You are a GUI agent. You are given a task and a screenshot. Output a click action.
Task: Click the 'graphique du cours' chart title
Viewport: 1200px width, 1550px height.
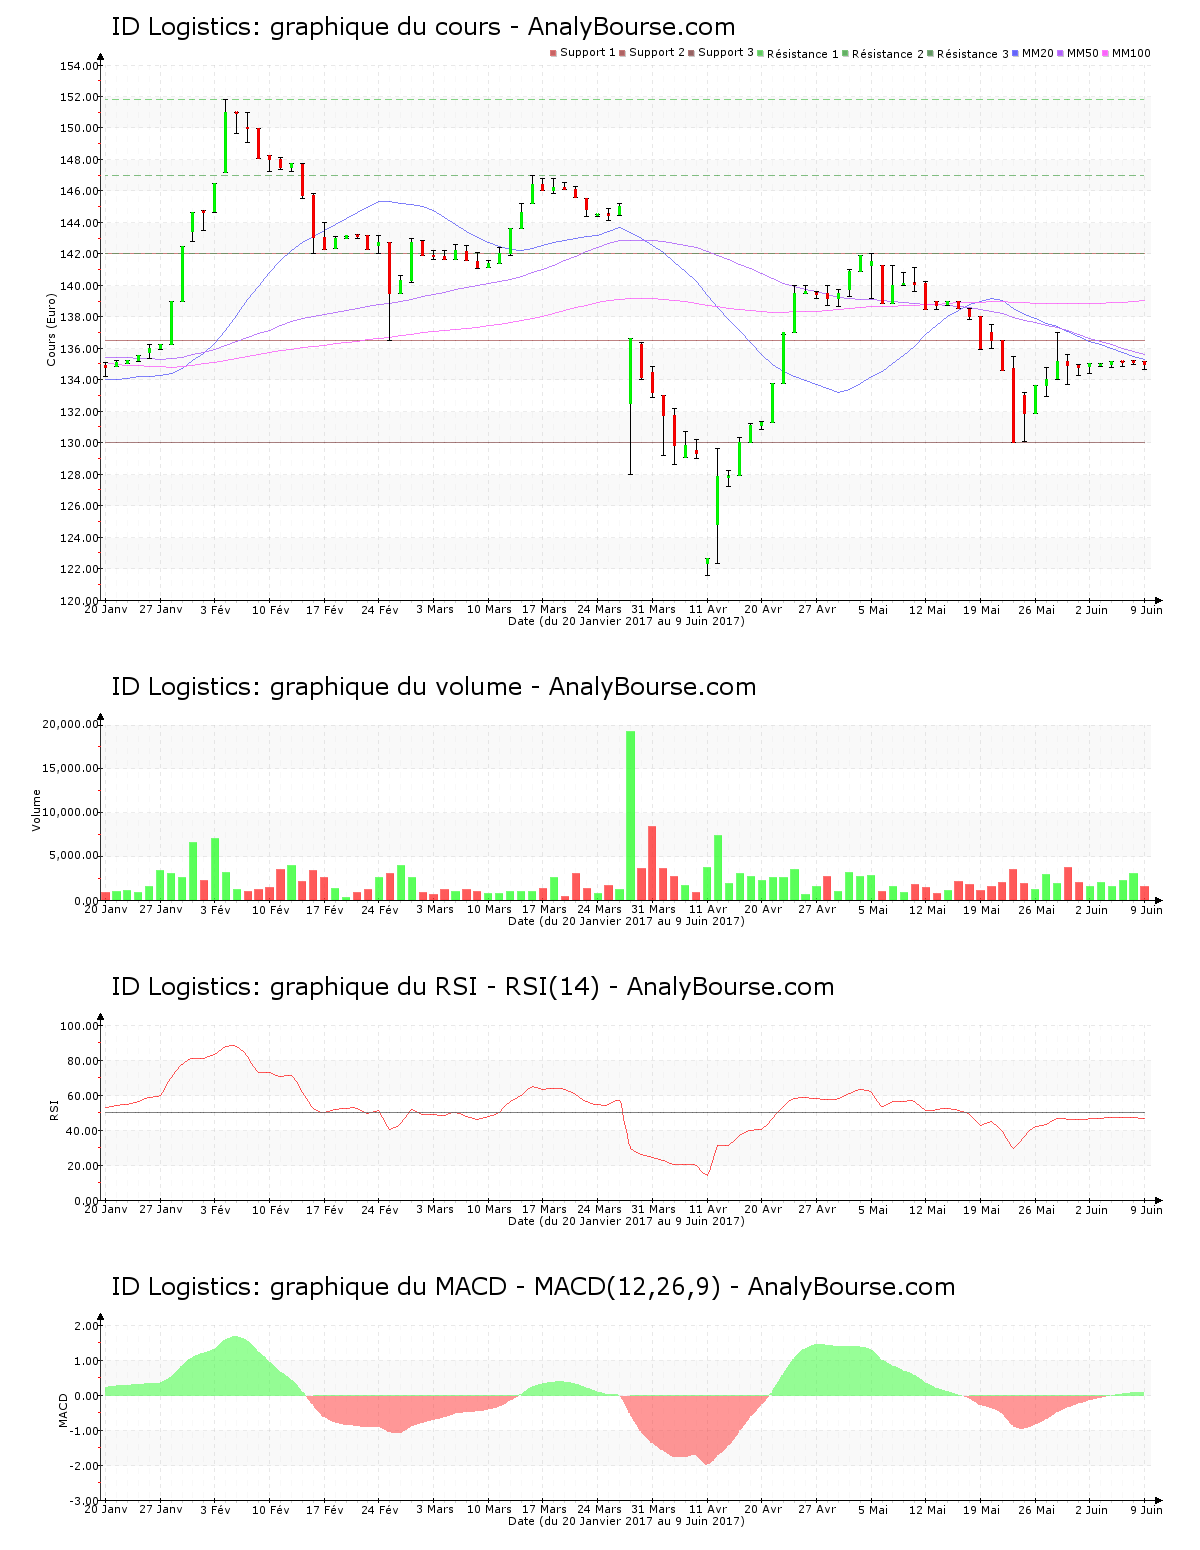pos(423,27)
